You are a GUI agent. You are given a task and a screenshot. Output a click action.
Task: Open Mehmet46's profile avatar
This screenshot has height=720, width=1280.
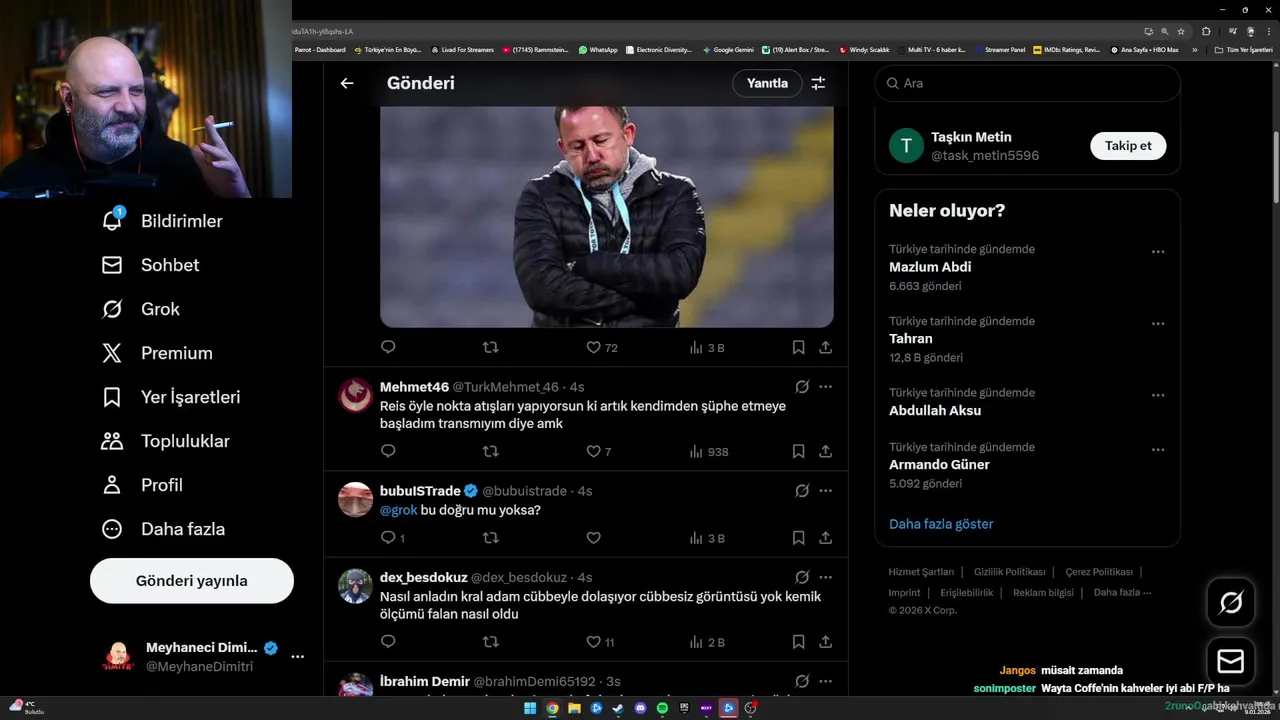pyautogui.click(x=356, y=395)
